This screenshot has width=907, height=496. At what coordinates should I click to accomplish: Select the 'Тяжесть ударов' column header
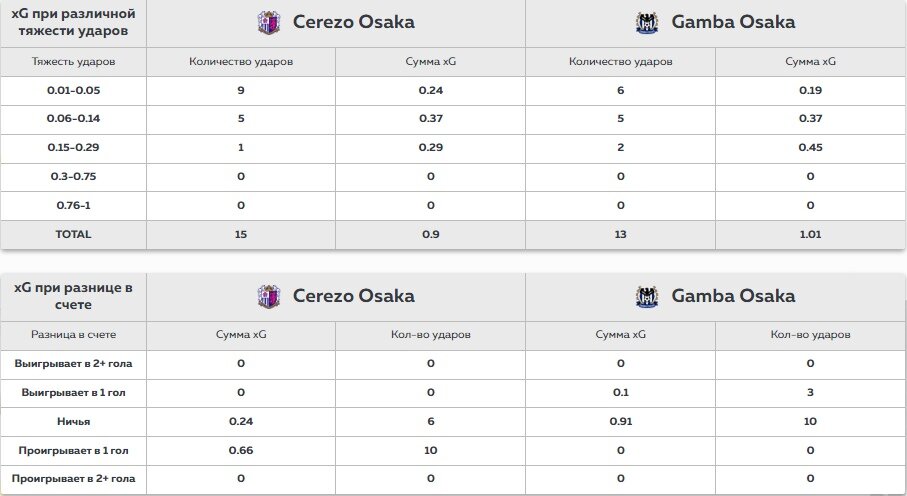click(73, 61)
